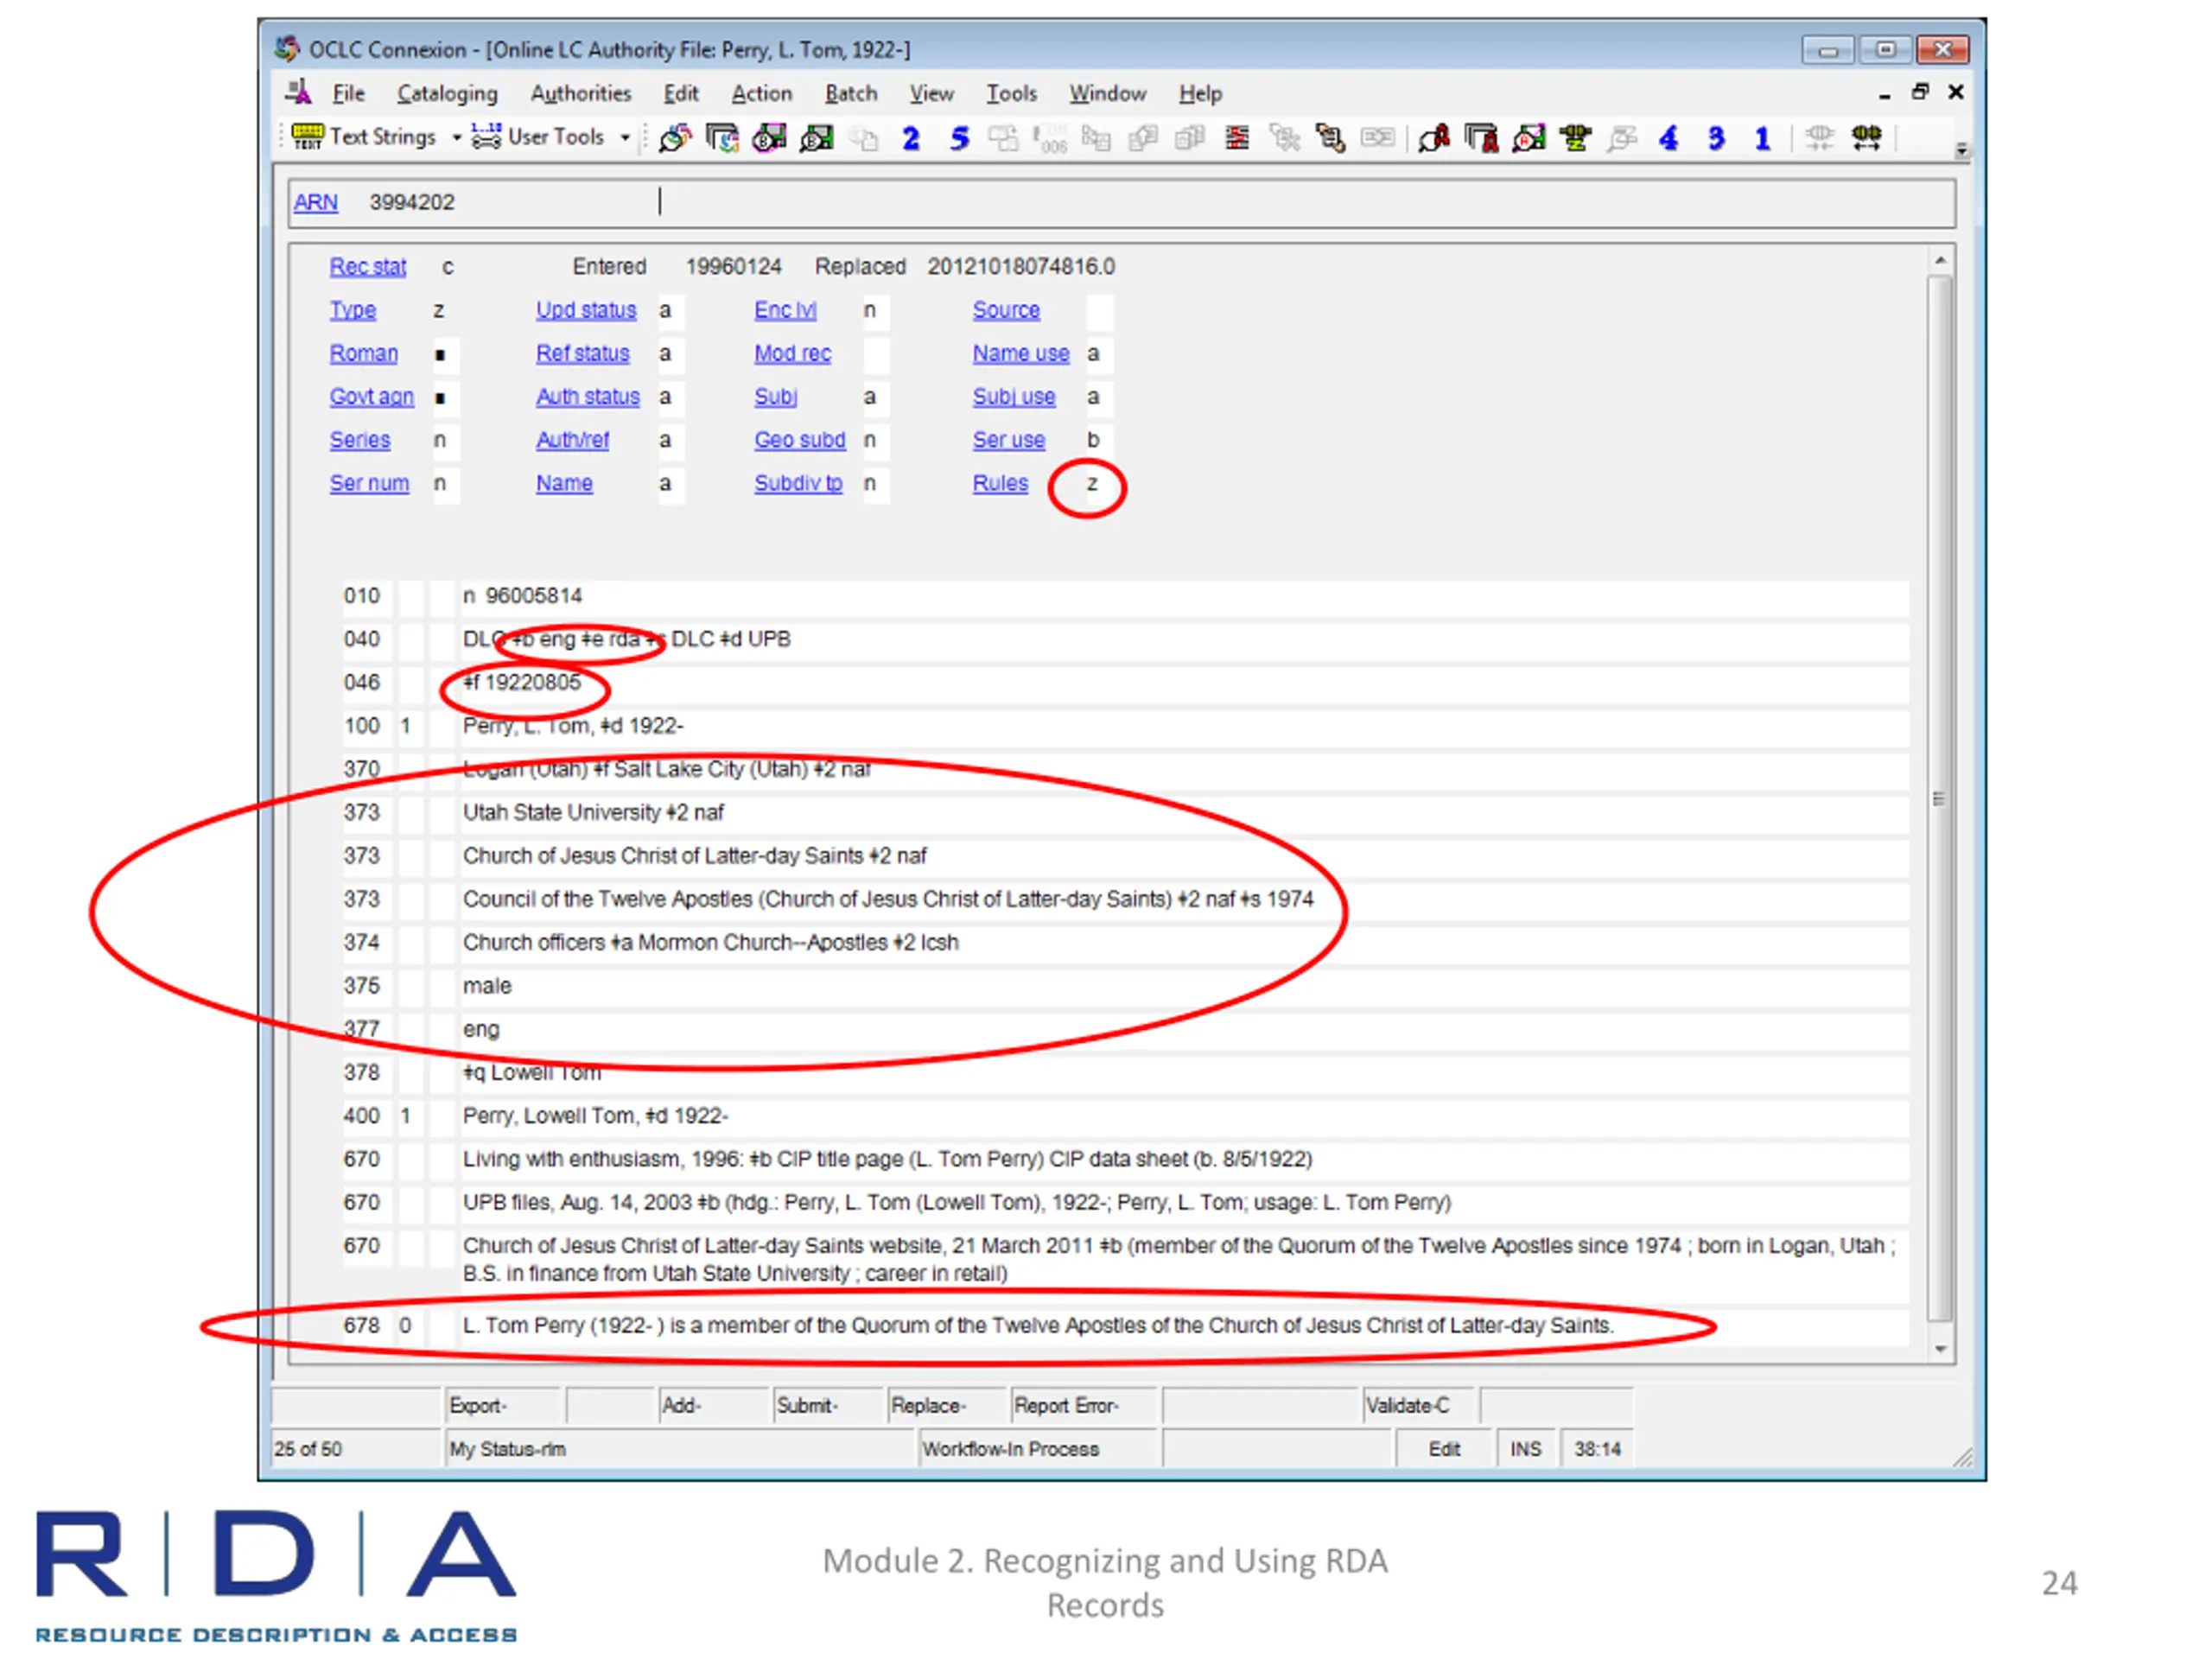2212x1659 pixels.
Task: Open the Cataloging menu
Action: coord(447,94)
